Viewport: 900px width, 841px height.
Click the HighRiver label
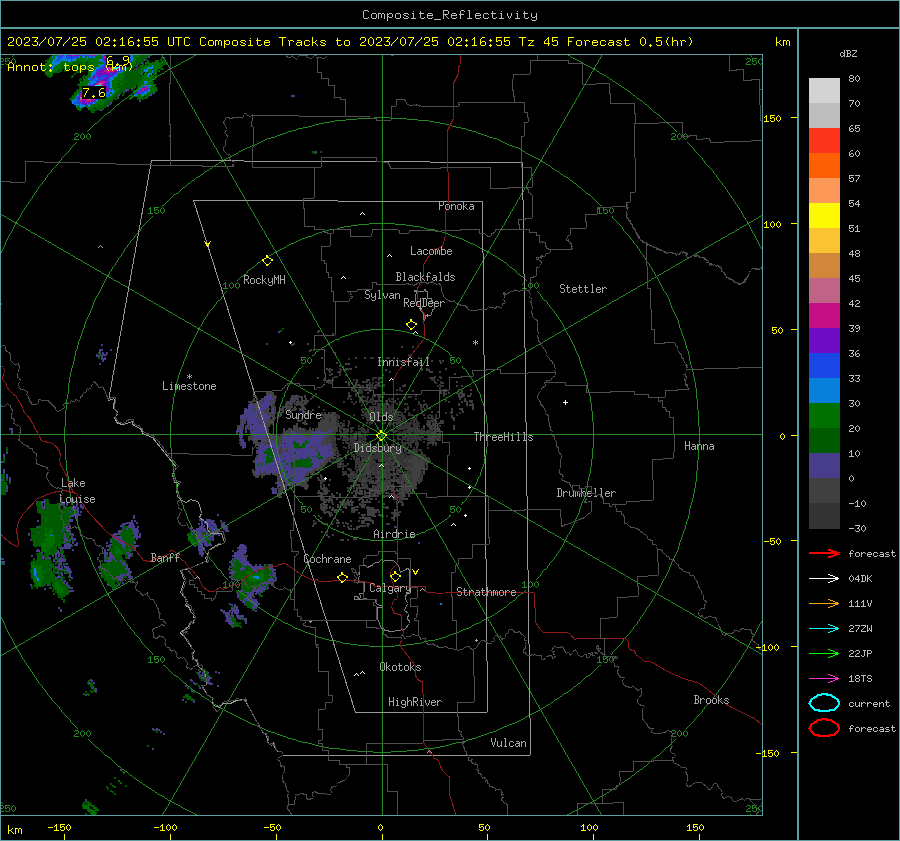415,702
